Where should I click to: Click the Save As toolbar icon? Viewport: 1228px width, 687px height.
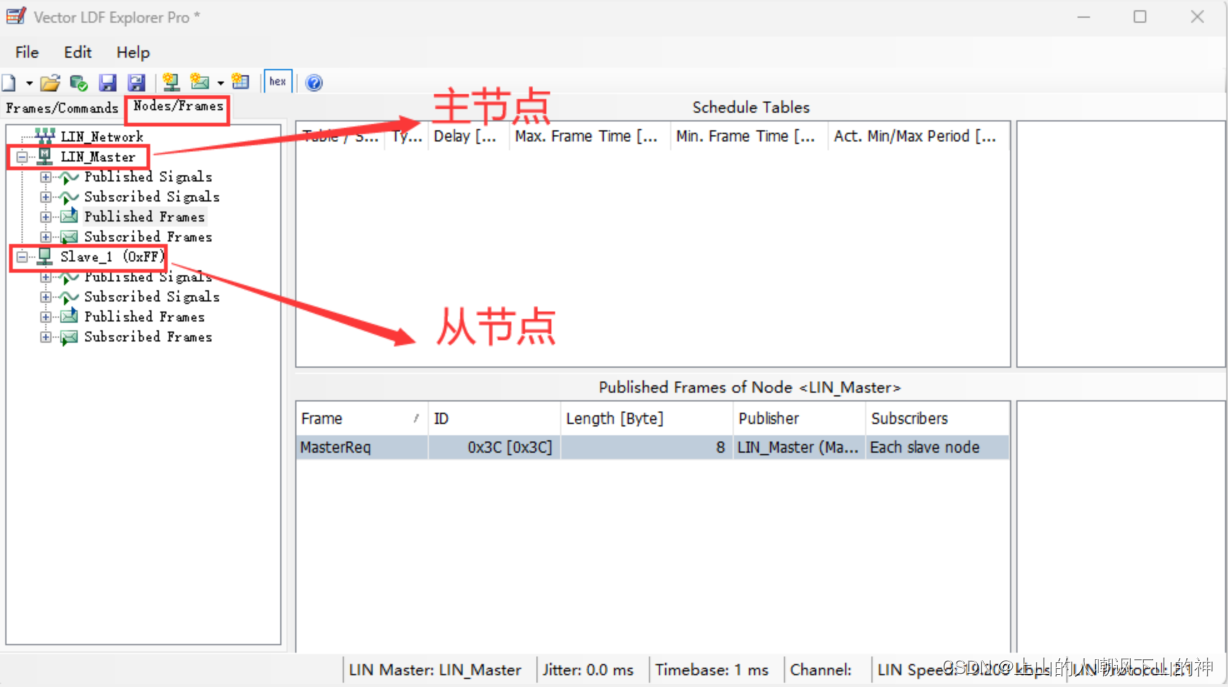pos(137,83)
